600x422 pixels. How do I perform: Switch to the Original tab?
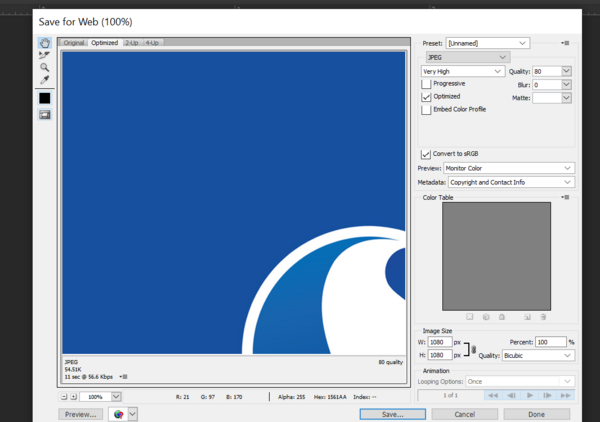tap(73, 42)
